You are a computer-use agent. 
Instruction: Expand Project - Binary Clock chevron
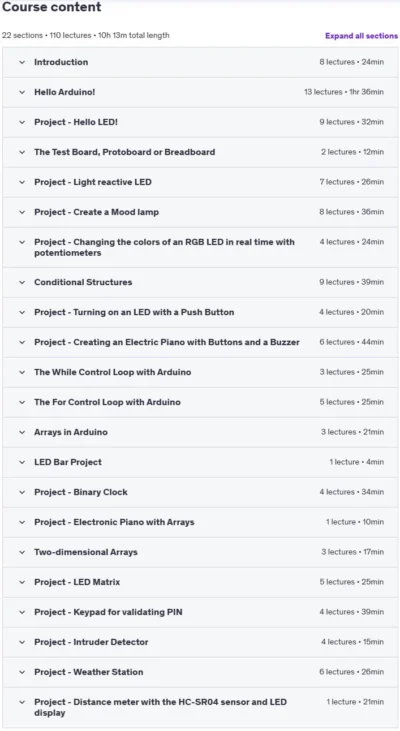coord(22,492)
